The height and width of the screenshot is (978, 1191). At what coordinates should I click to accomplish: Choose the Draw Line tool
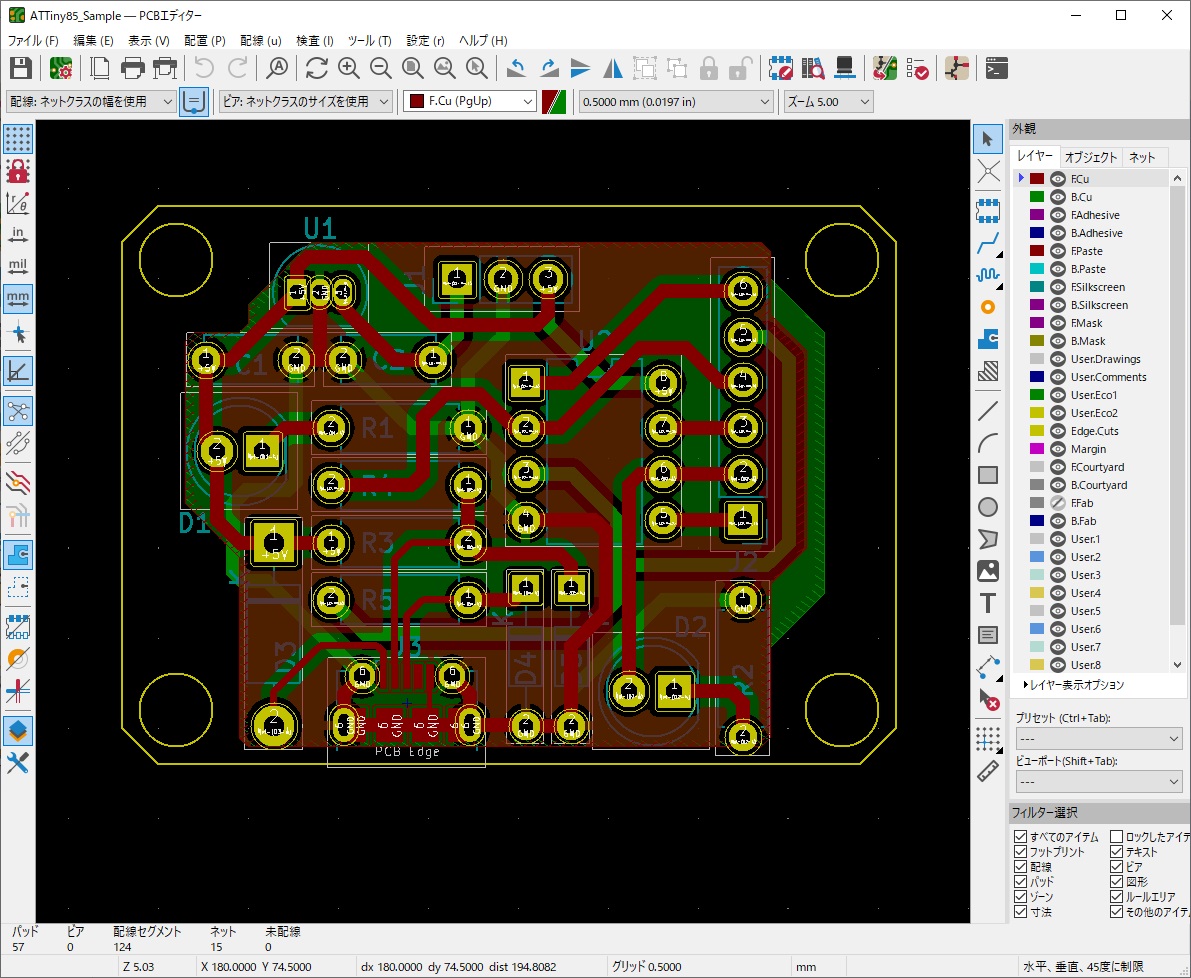(987, 411)
